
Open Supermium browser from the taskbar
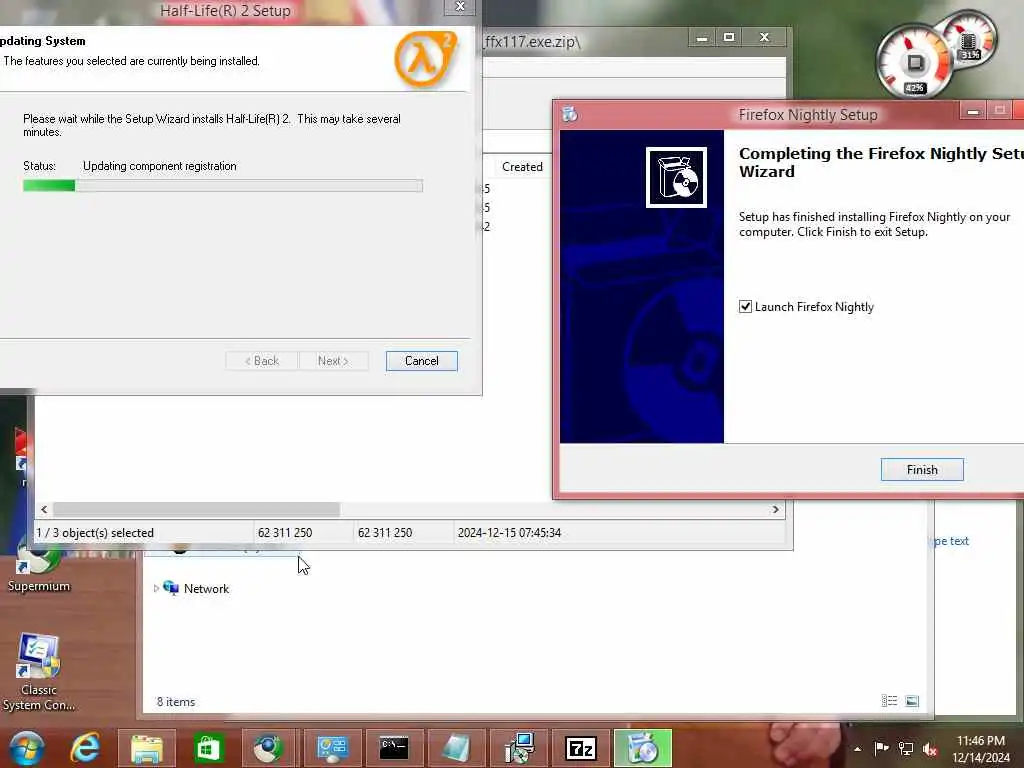coord(268,748)
